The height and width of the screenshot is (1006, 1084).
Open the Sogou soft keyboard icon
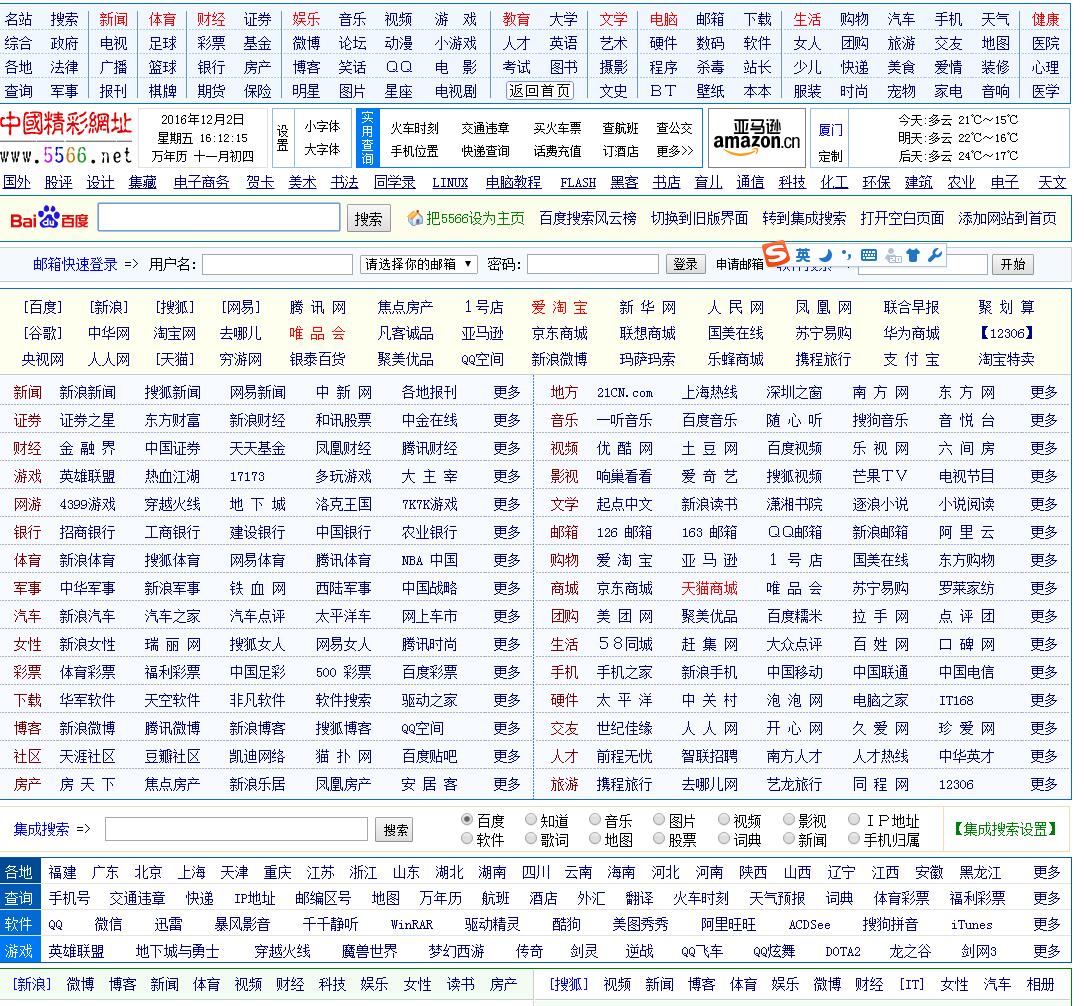(x=869, y=255)
